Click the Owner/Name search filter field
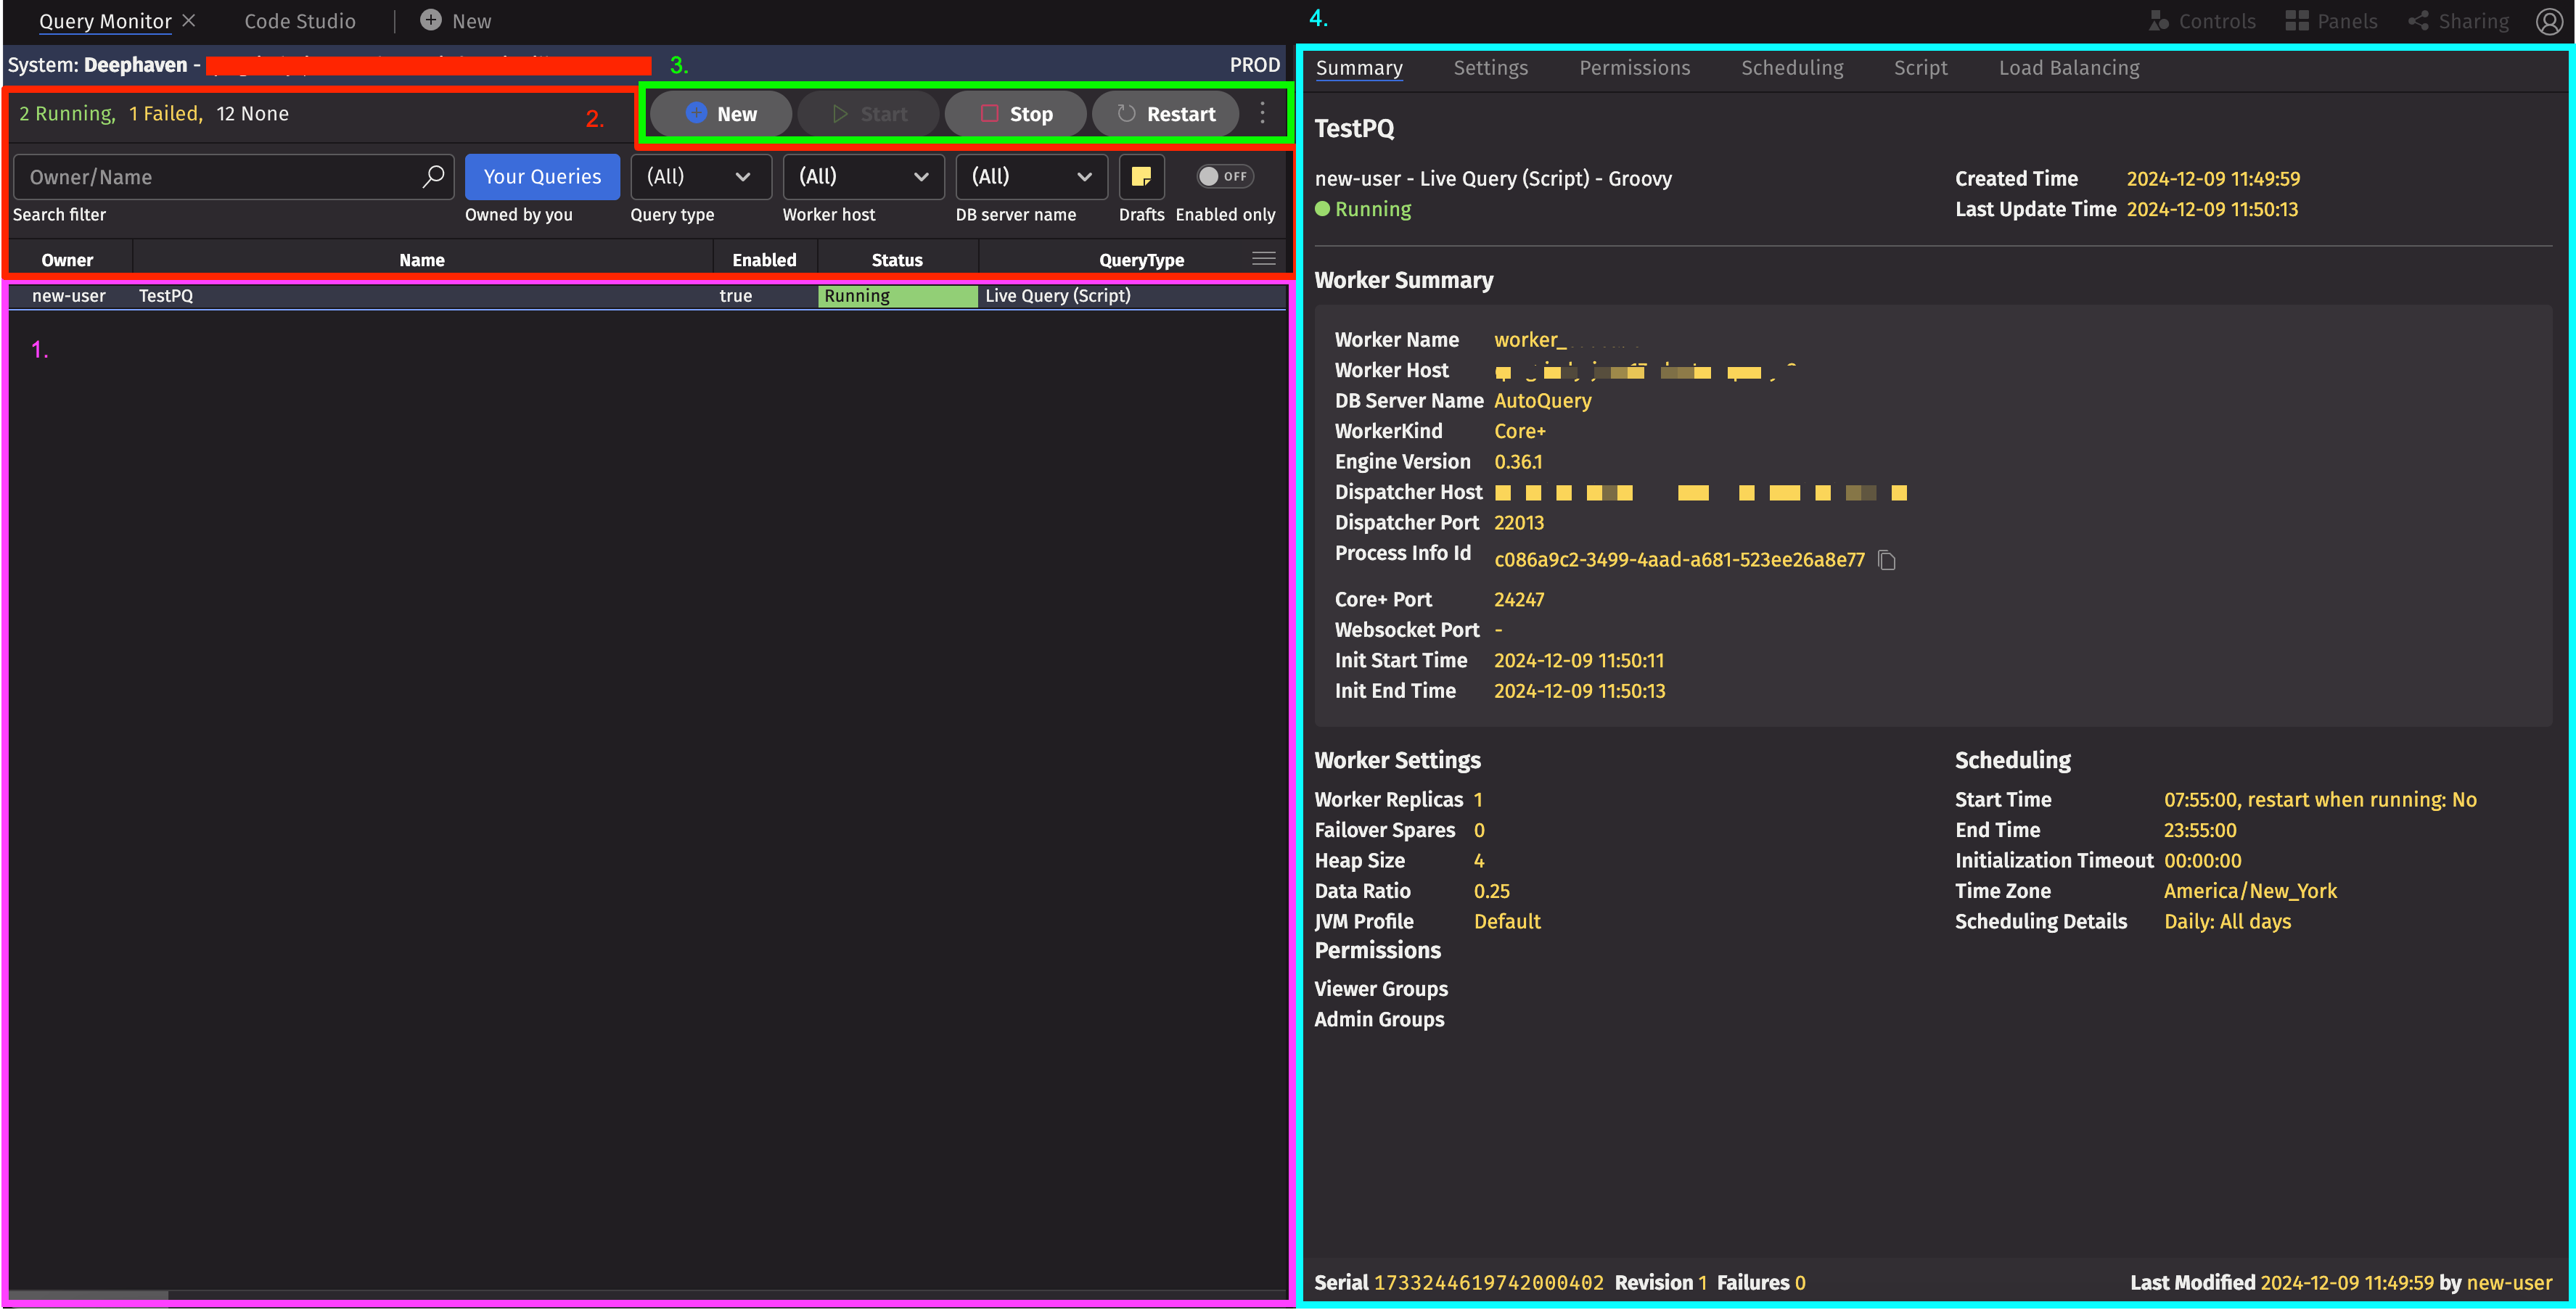Image resolution: width=2576 pixels, height=1310 pixels. tap(220, 177)
